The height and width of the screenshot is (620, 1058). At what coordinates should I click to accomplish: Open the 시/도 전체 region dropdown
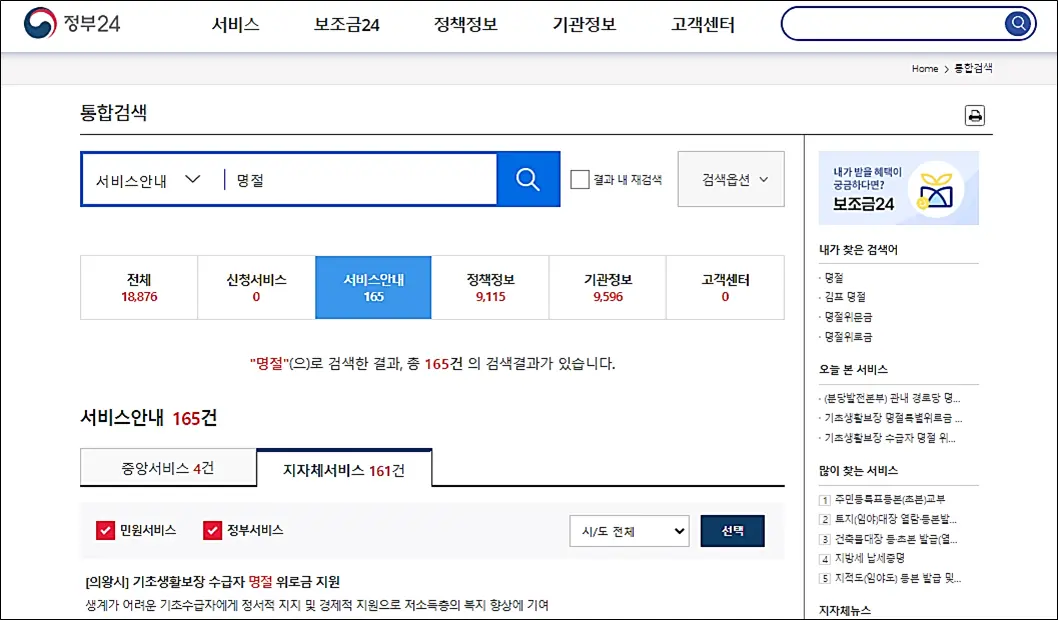point(629,532)
